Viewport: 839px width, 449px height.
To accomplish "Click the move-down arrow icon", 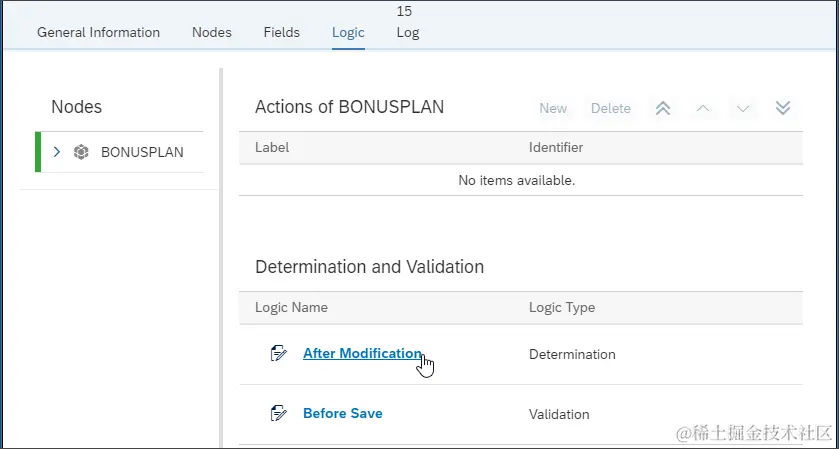I will (743, 108).
